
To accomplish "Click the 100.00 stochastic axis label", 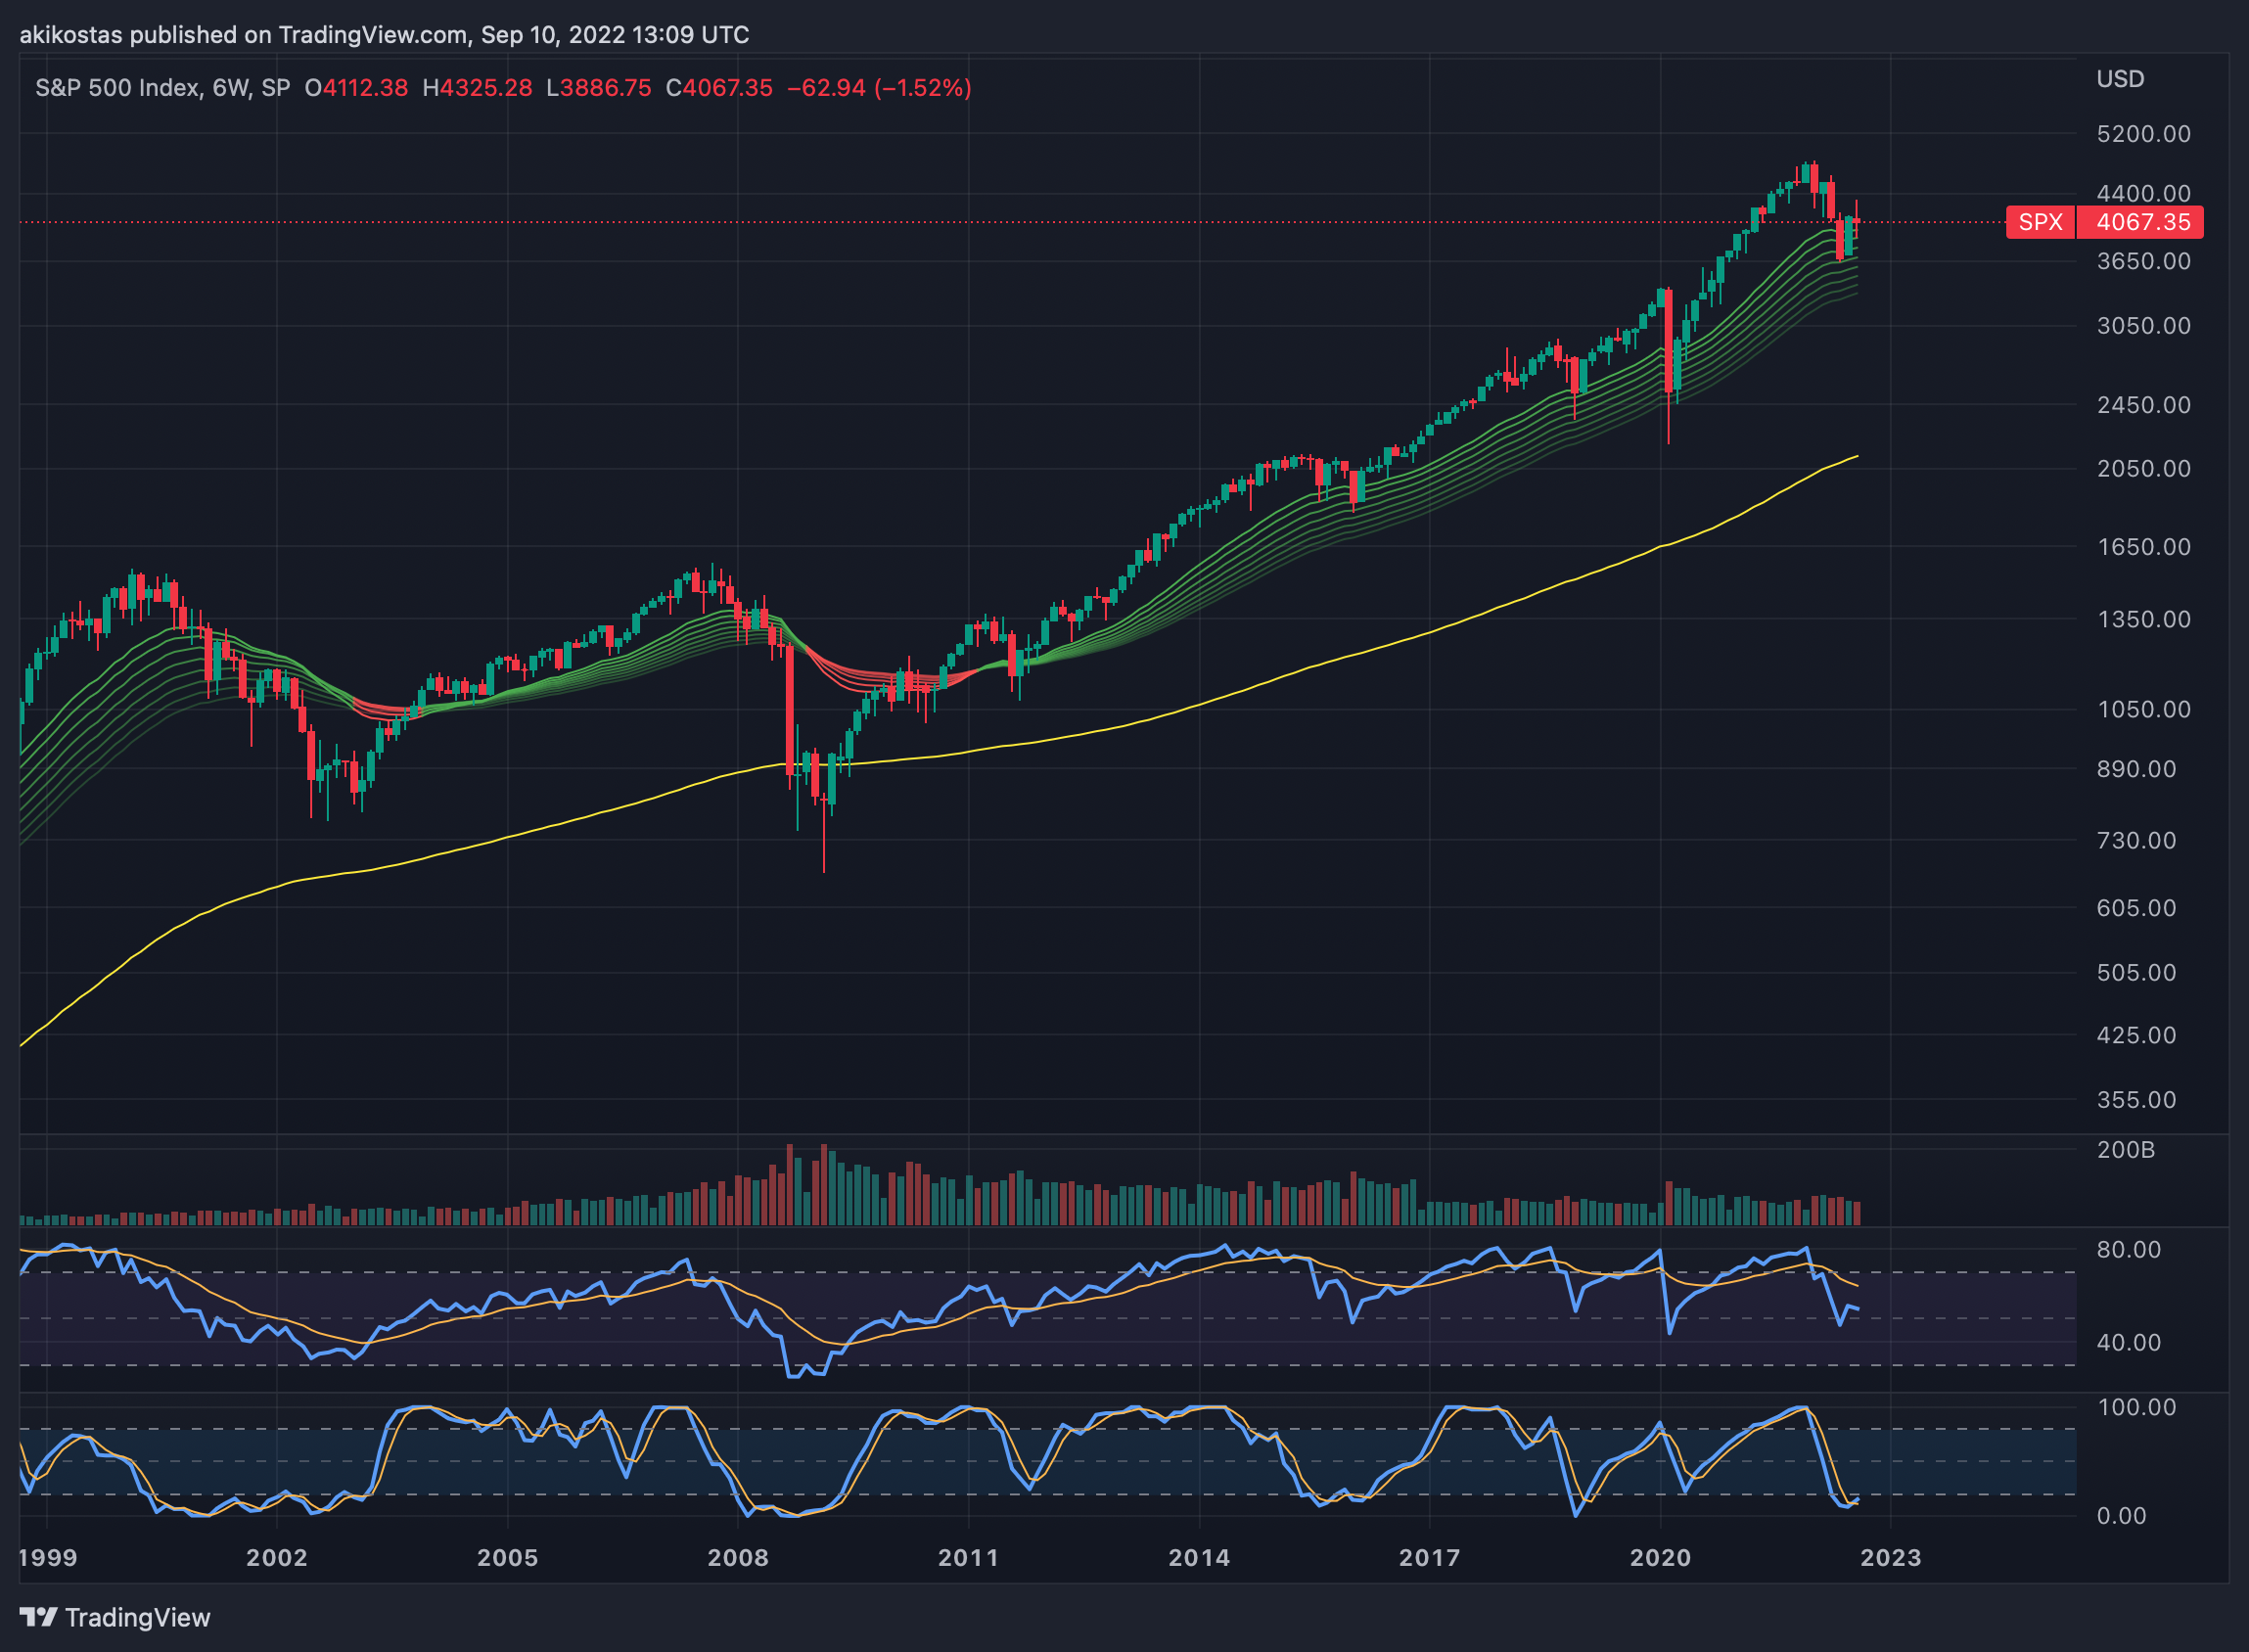I will (2136, 1407).
